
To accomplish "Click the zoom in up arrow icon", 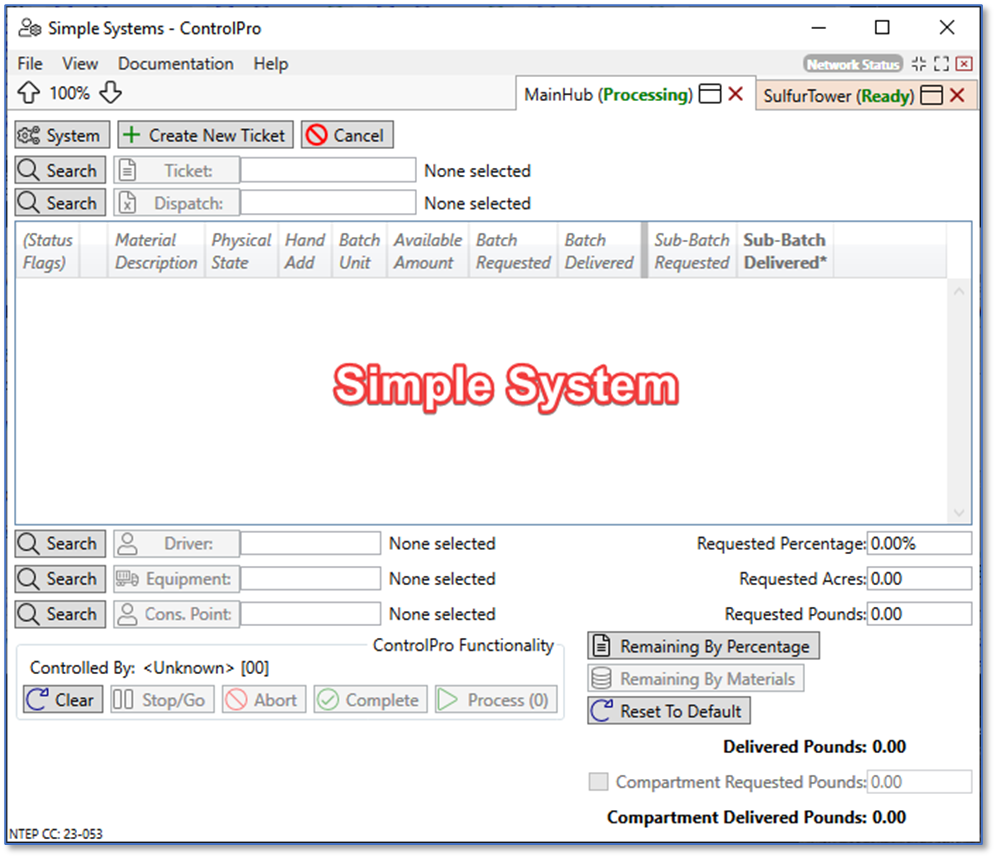I will click(x=29, y=93).
